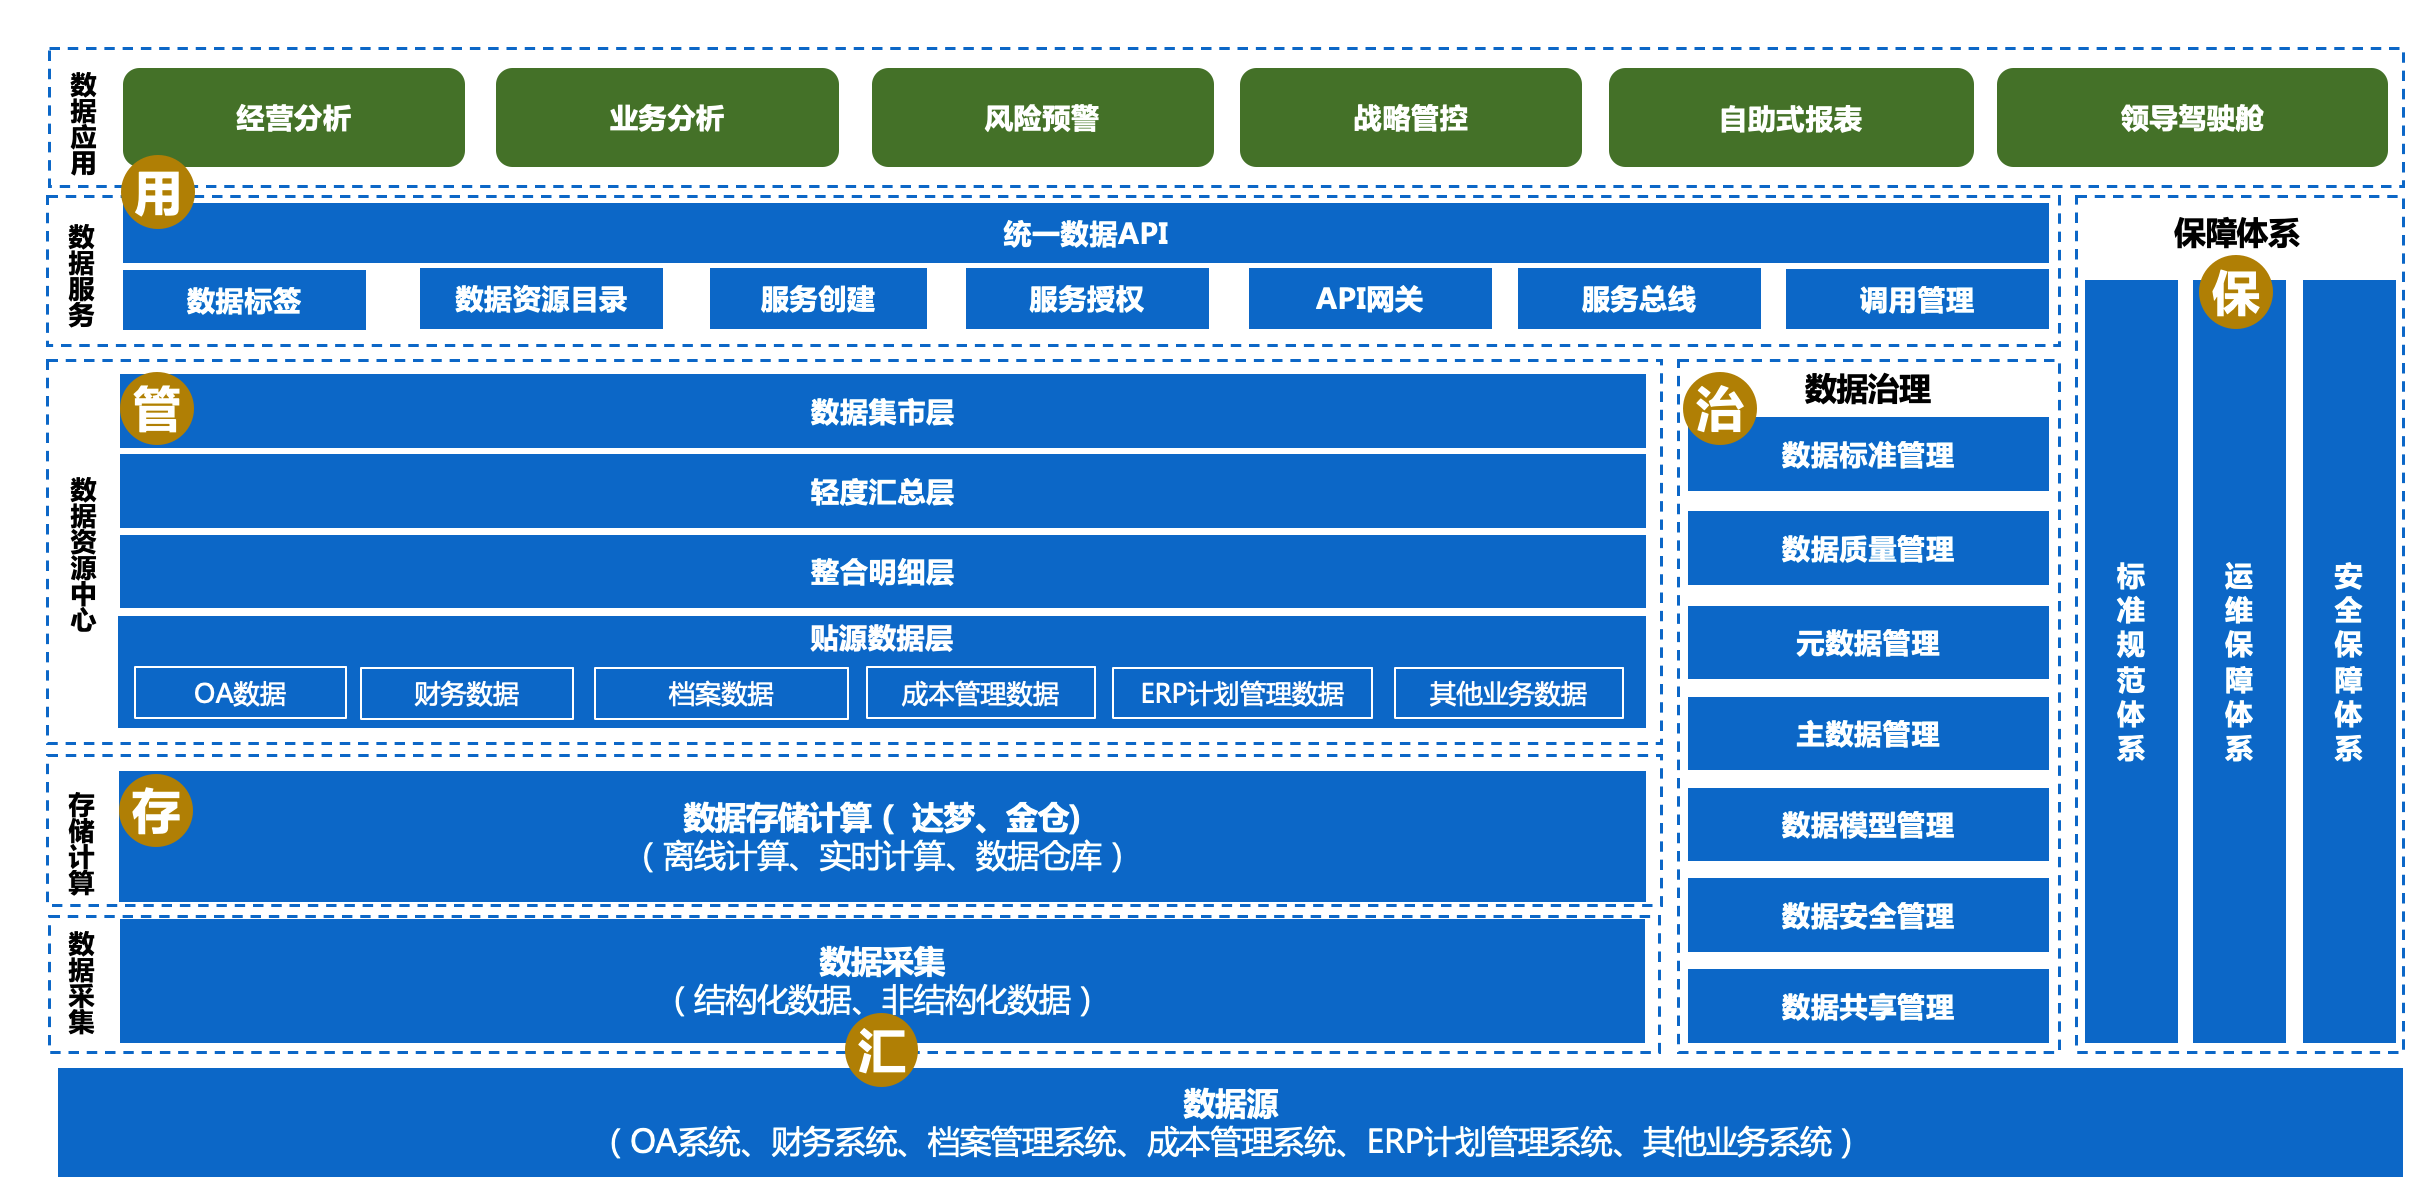
Task: Click the 轻度汇总层 bar
Action: click(883, 491)
